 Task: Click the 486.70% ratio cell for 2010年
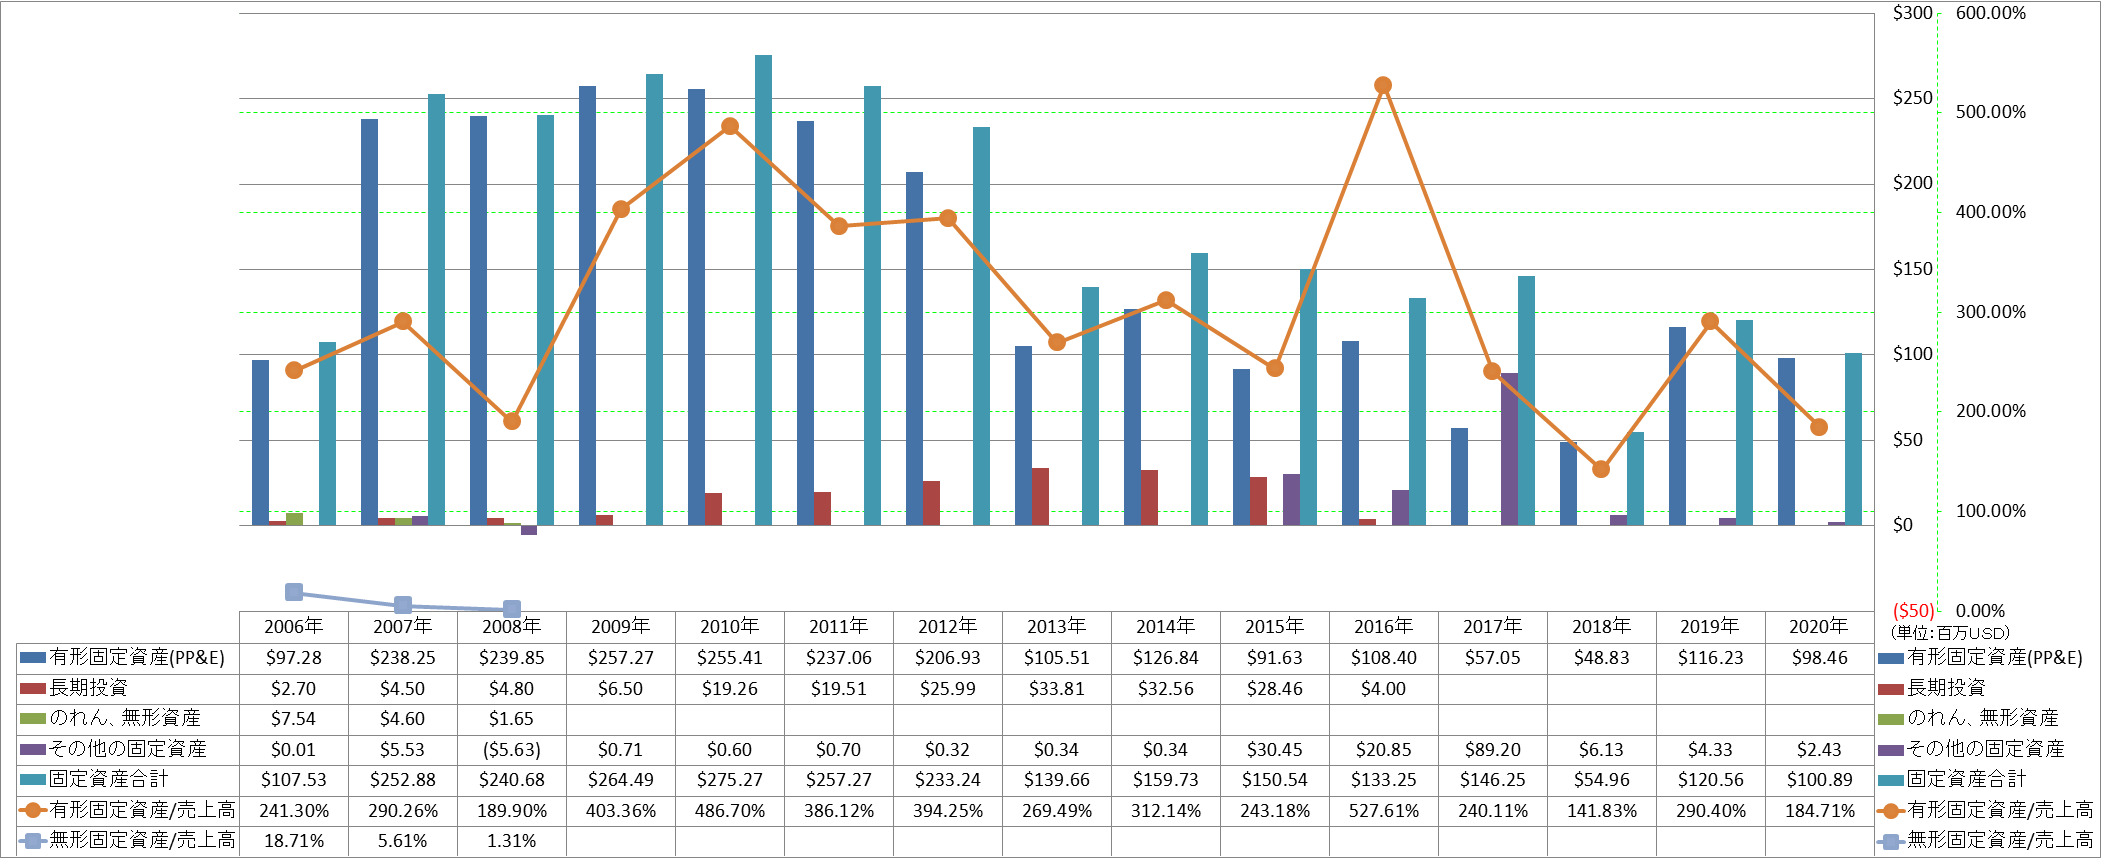[x=729, y=811]
